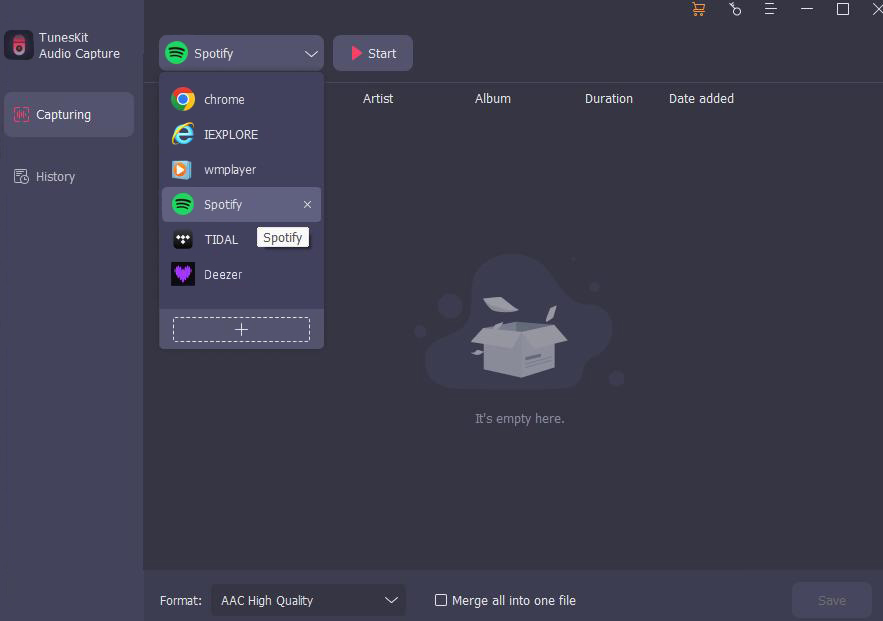Minimize the TunesKit window

click(x=807, y=9)
